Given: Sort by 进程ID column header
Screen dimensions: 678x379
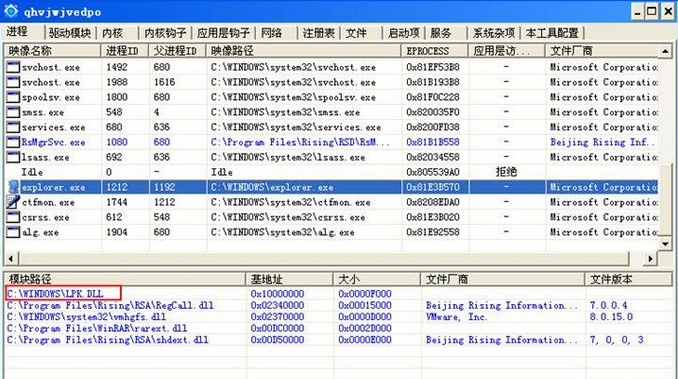Looking at the screenshot, I should [125, 51].
